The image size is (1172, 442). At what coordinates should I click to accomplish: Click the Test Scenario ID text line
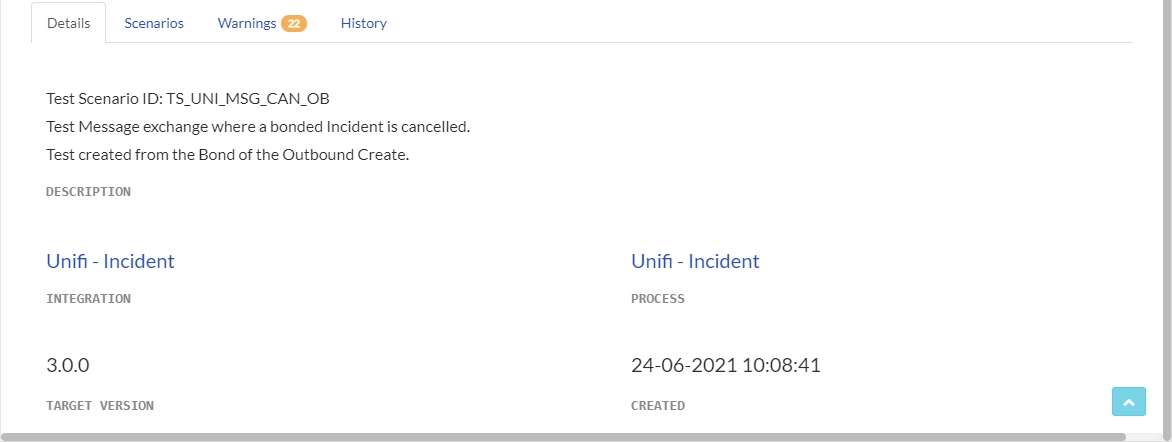pos(188,99)
